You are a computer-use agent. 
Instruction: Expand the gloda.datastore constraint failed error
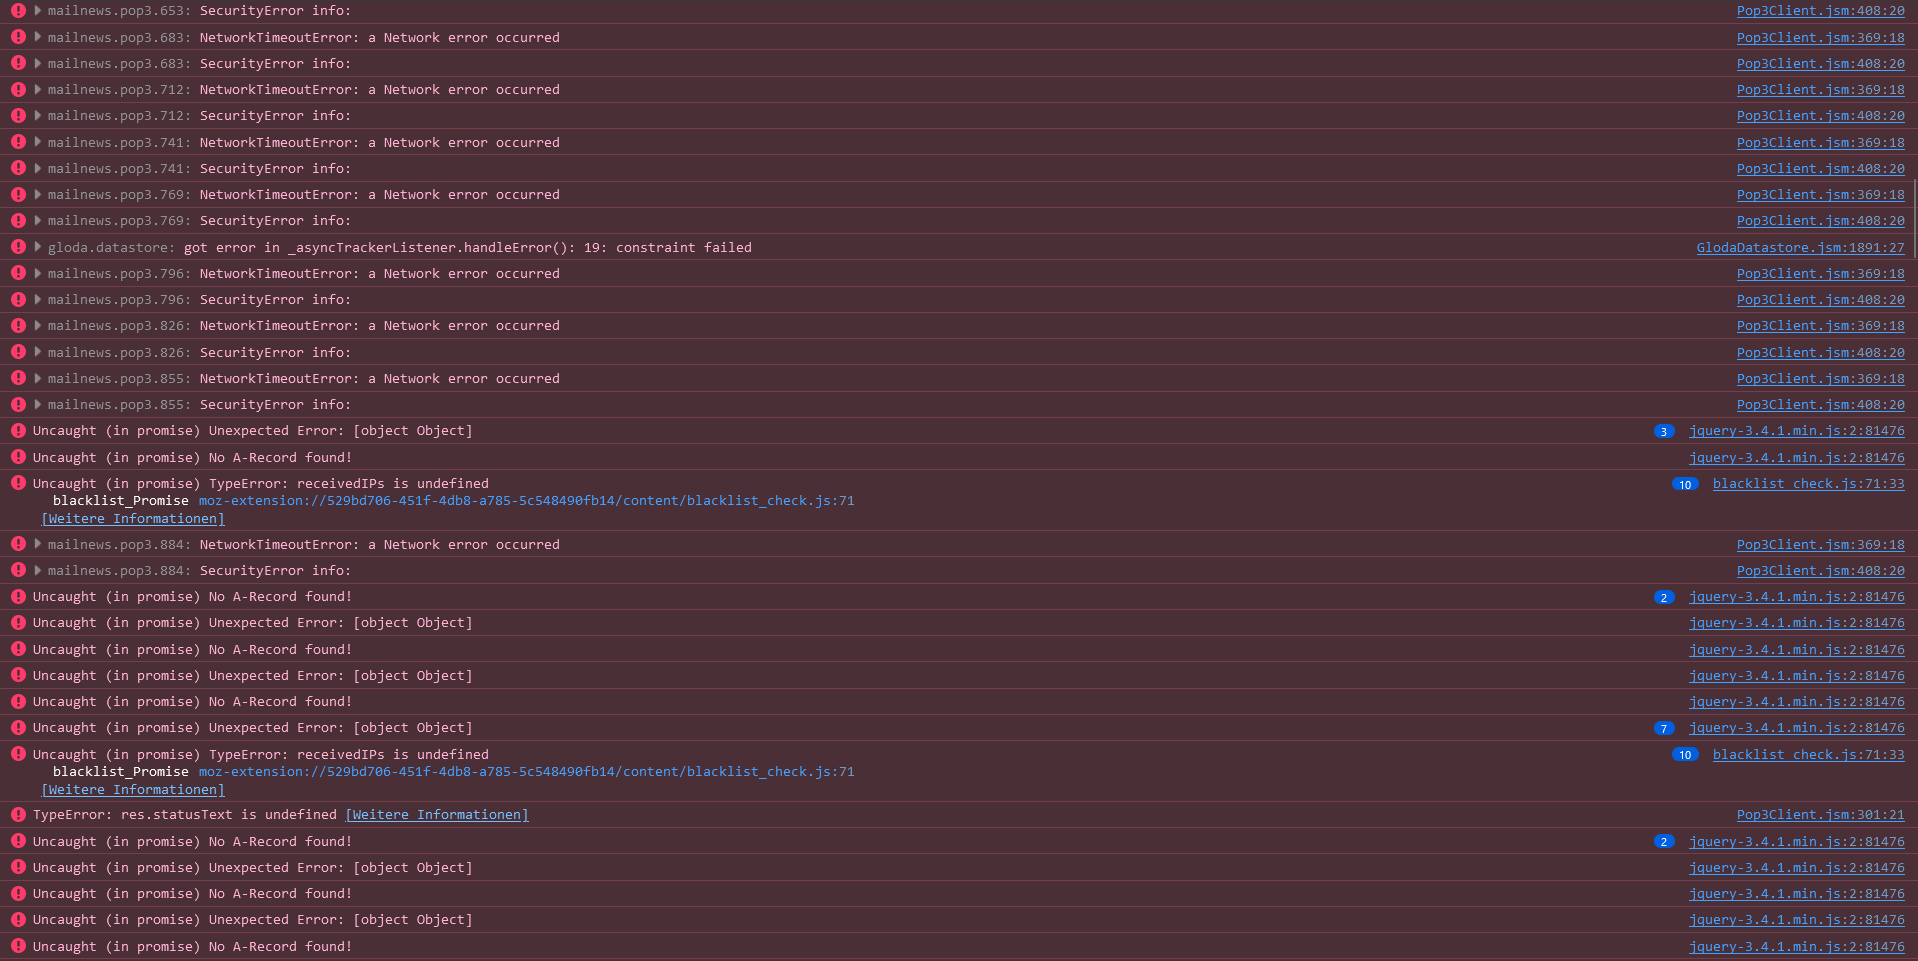point(38,247)
